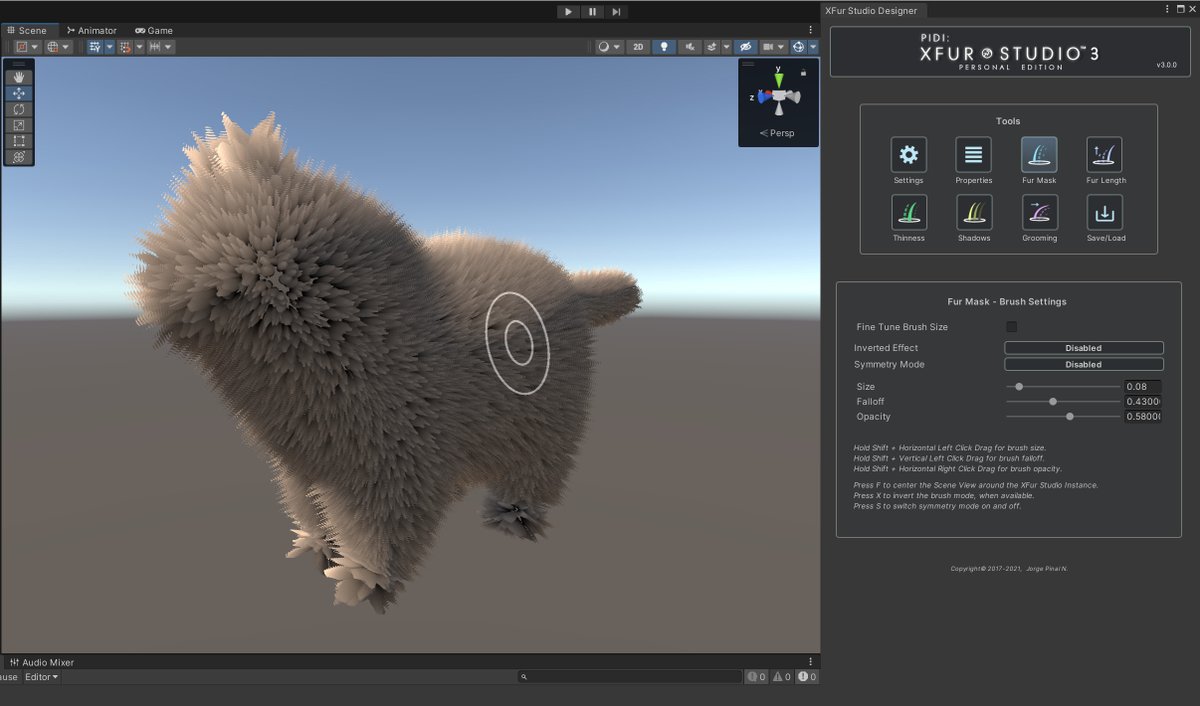Click the Pause button
Viewport: 1200px width, 706px height.
592,12
